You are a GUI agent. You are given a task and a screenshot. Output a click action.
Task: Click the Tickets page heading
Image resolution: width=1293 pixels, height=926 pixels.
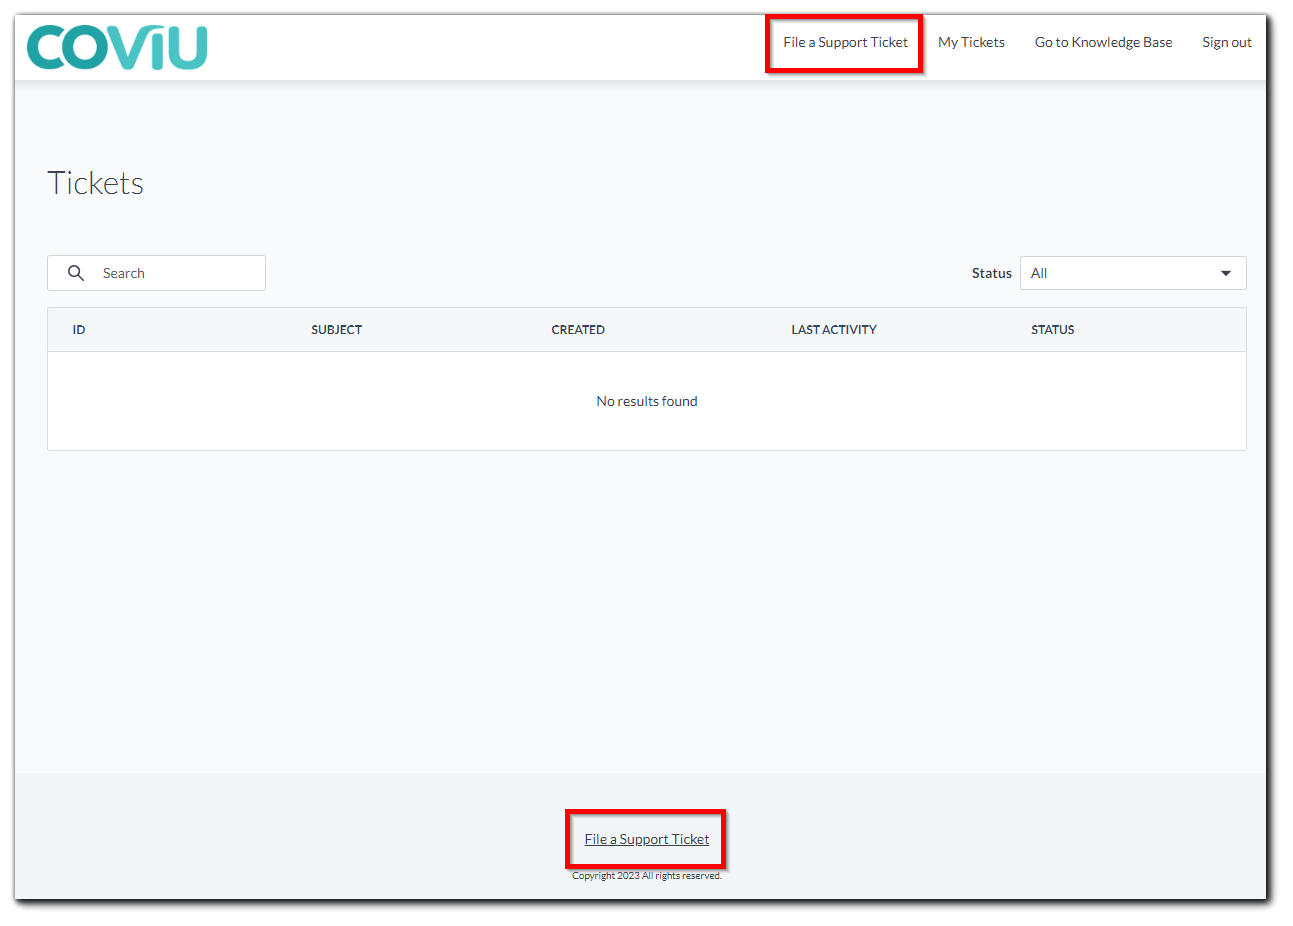pyautogui.click(x=96, y=183)
